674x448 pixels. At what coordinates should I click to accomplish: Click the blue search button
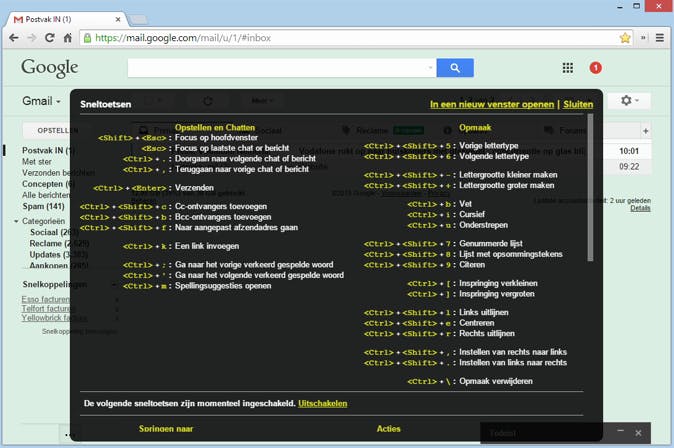click(455, 68)
